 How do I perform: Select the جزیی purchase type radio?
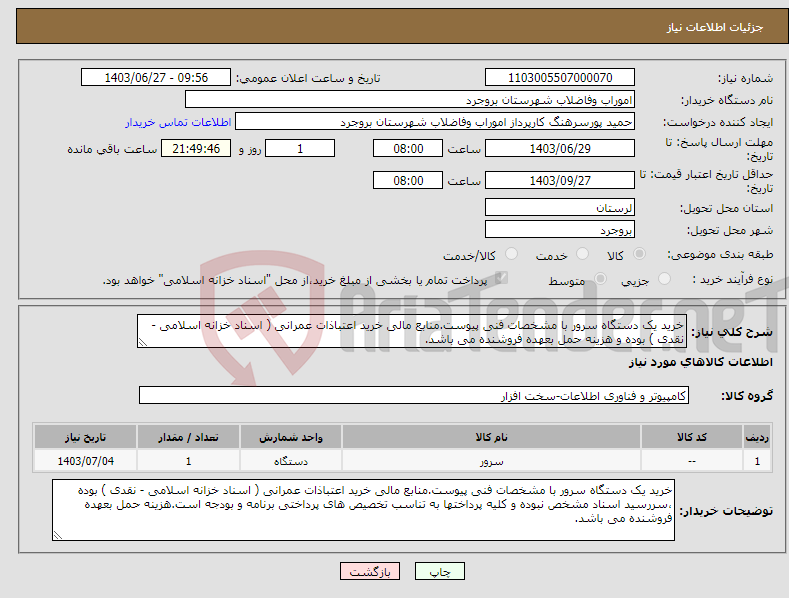click(664, 279)
